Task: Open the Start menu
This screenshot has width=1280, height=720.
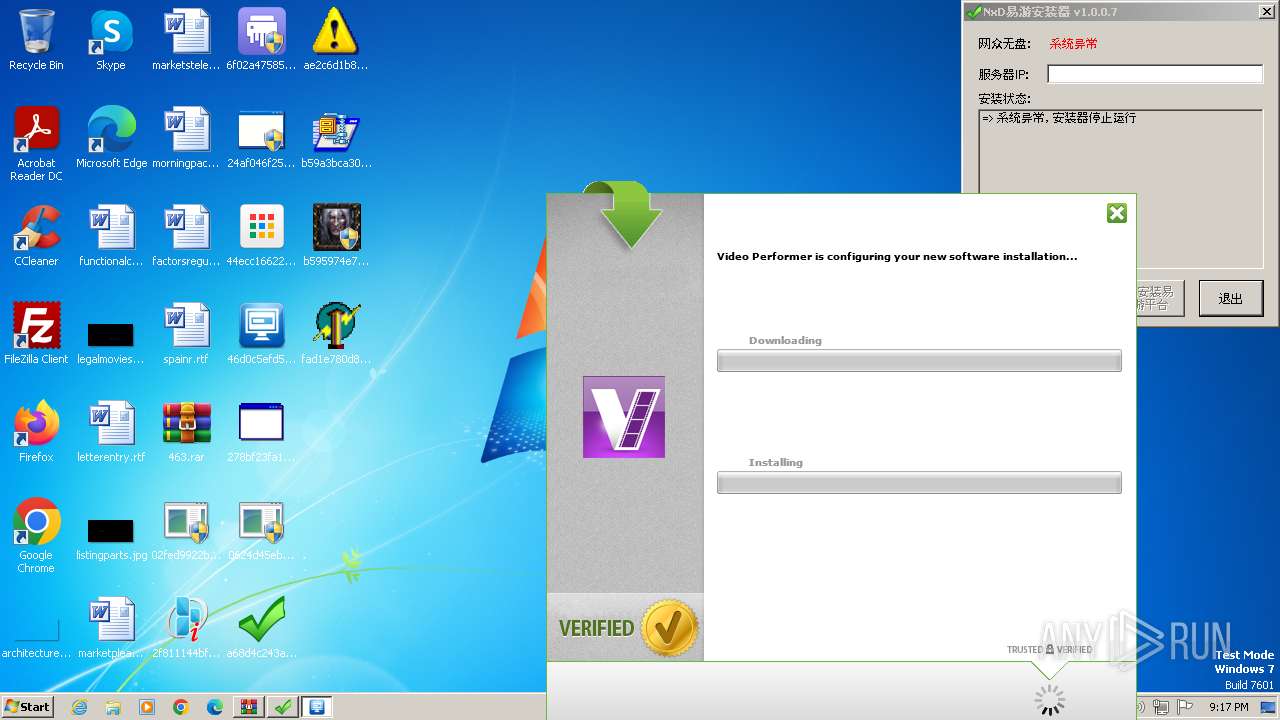Action: 28,707
